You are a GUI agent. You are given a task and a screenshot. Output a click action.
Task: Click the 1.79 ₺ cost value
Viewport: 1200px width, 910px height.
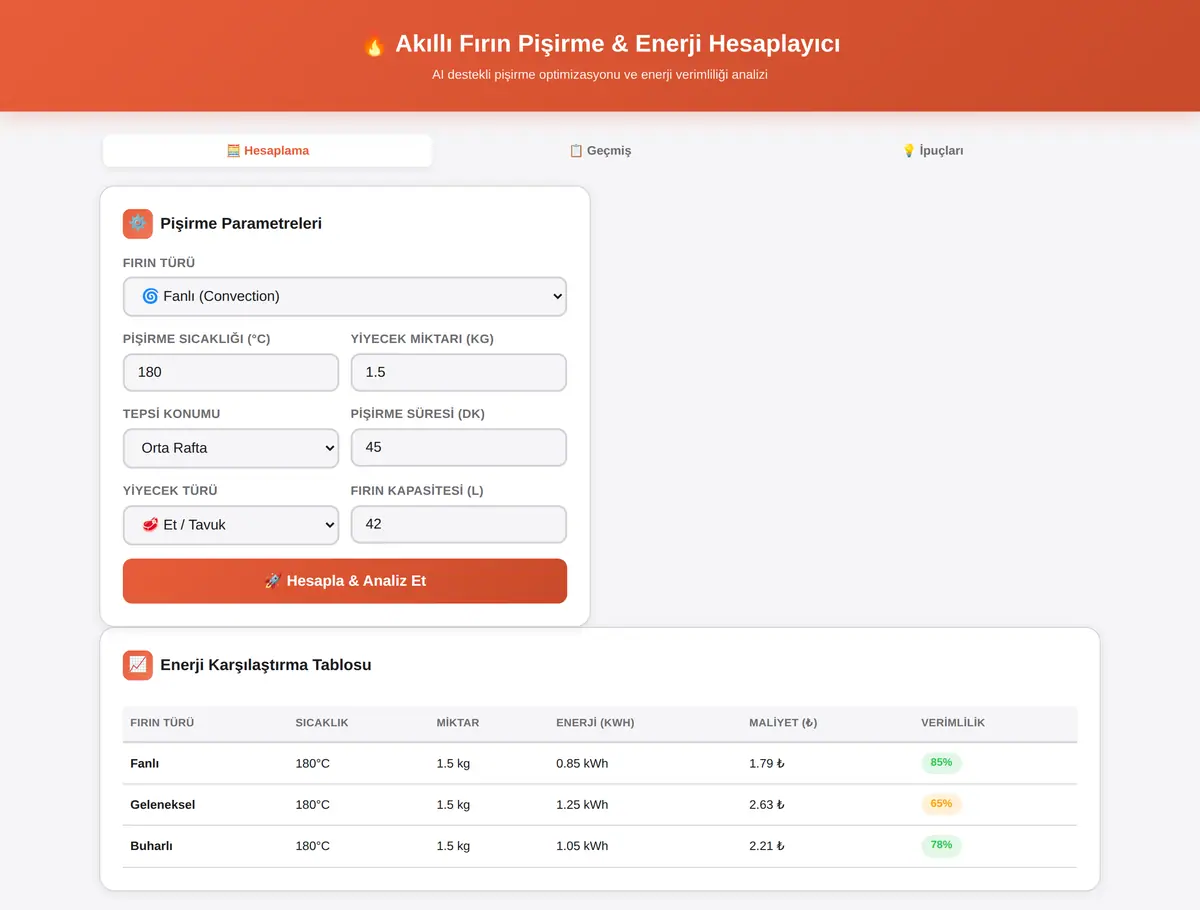point(767,763)
